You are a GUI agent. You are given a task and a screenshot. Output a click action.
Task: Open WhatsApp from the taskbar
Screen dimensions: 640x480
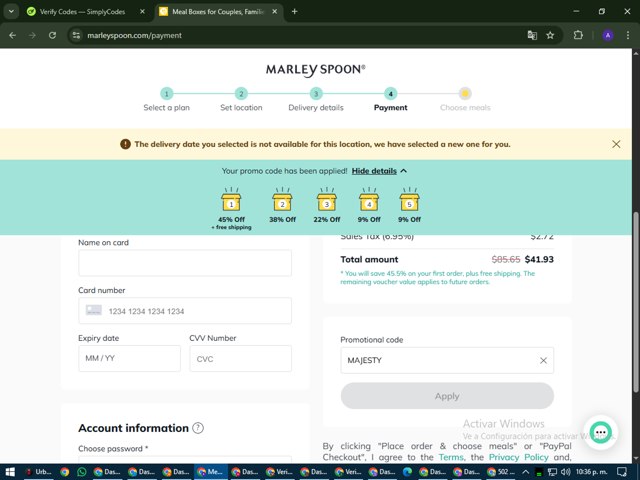click(82, 472)
